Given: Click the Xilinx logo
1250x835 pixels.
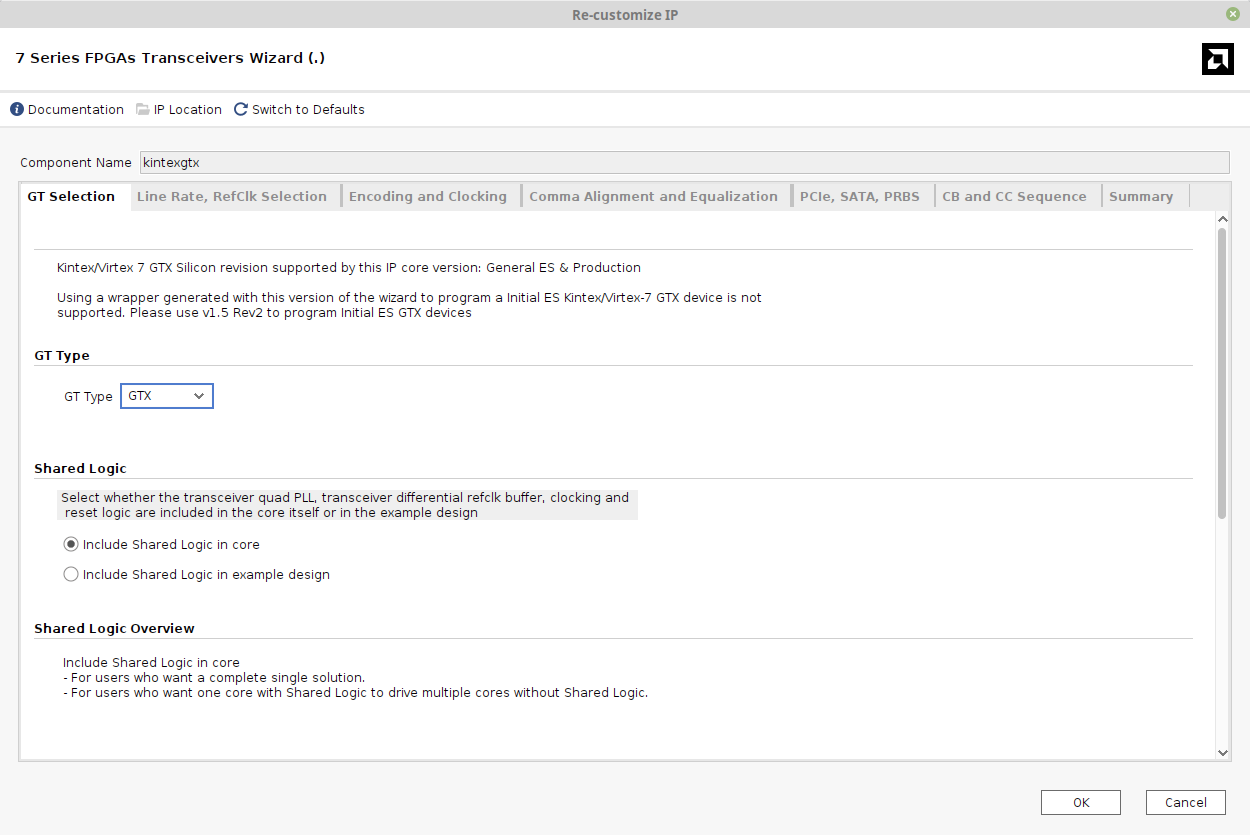Looking at the screenshot, I should coord(1217,59).
